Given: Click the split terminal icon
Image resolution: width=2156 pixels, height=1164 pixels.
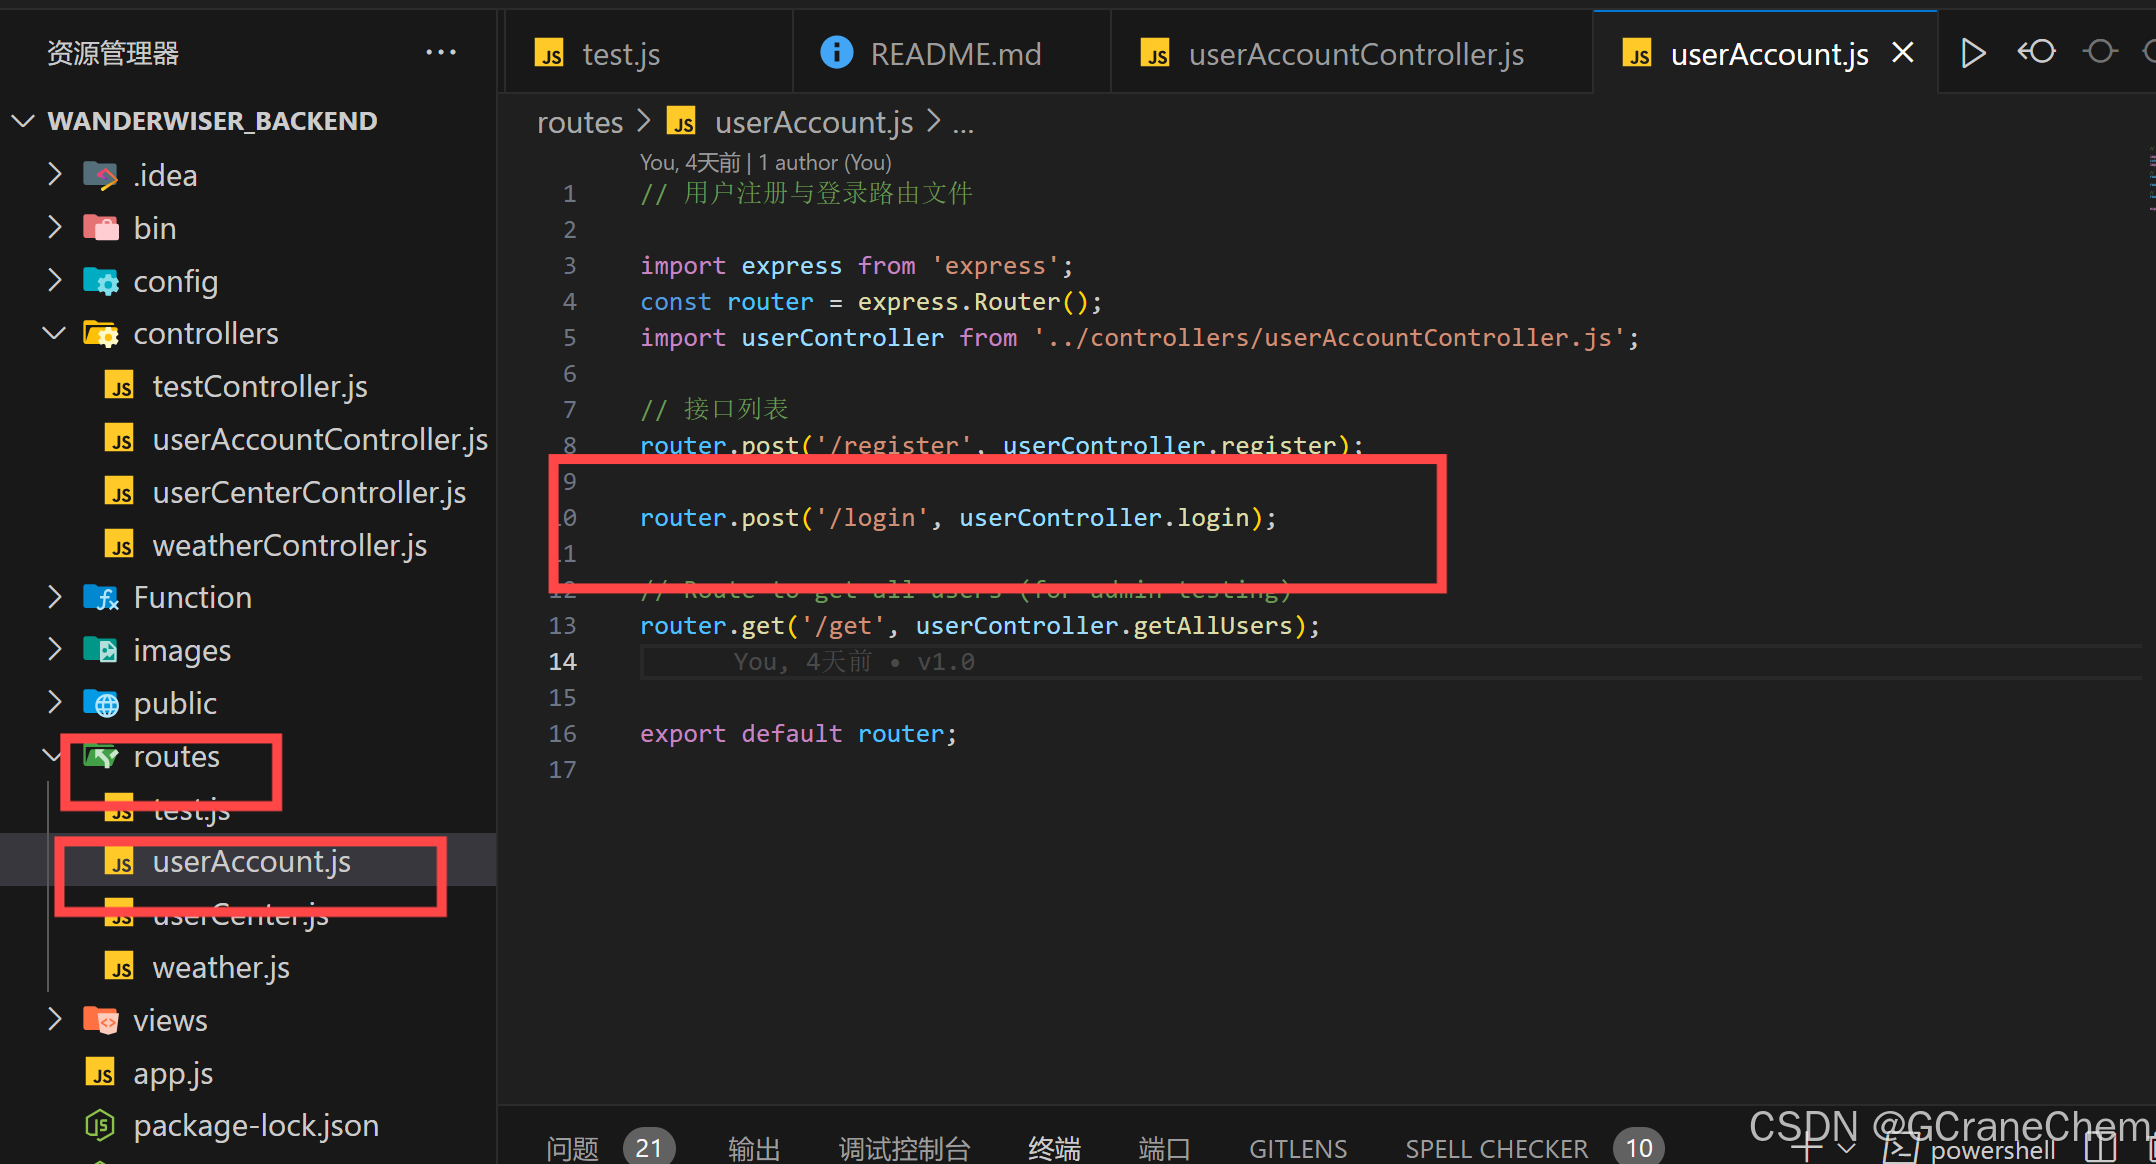Looking at the screenshot, I should click(x=2099, y=1149).
